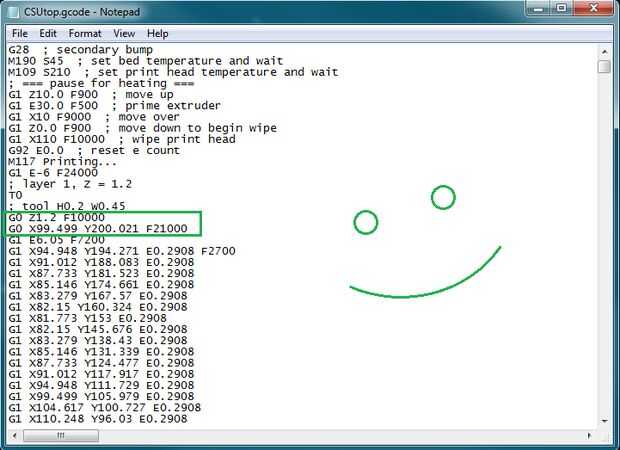Screen dimensions: 620x450
Task: Open the File menu
Action: [x=20, y=34]
